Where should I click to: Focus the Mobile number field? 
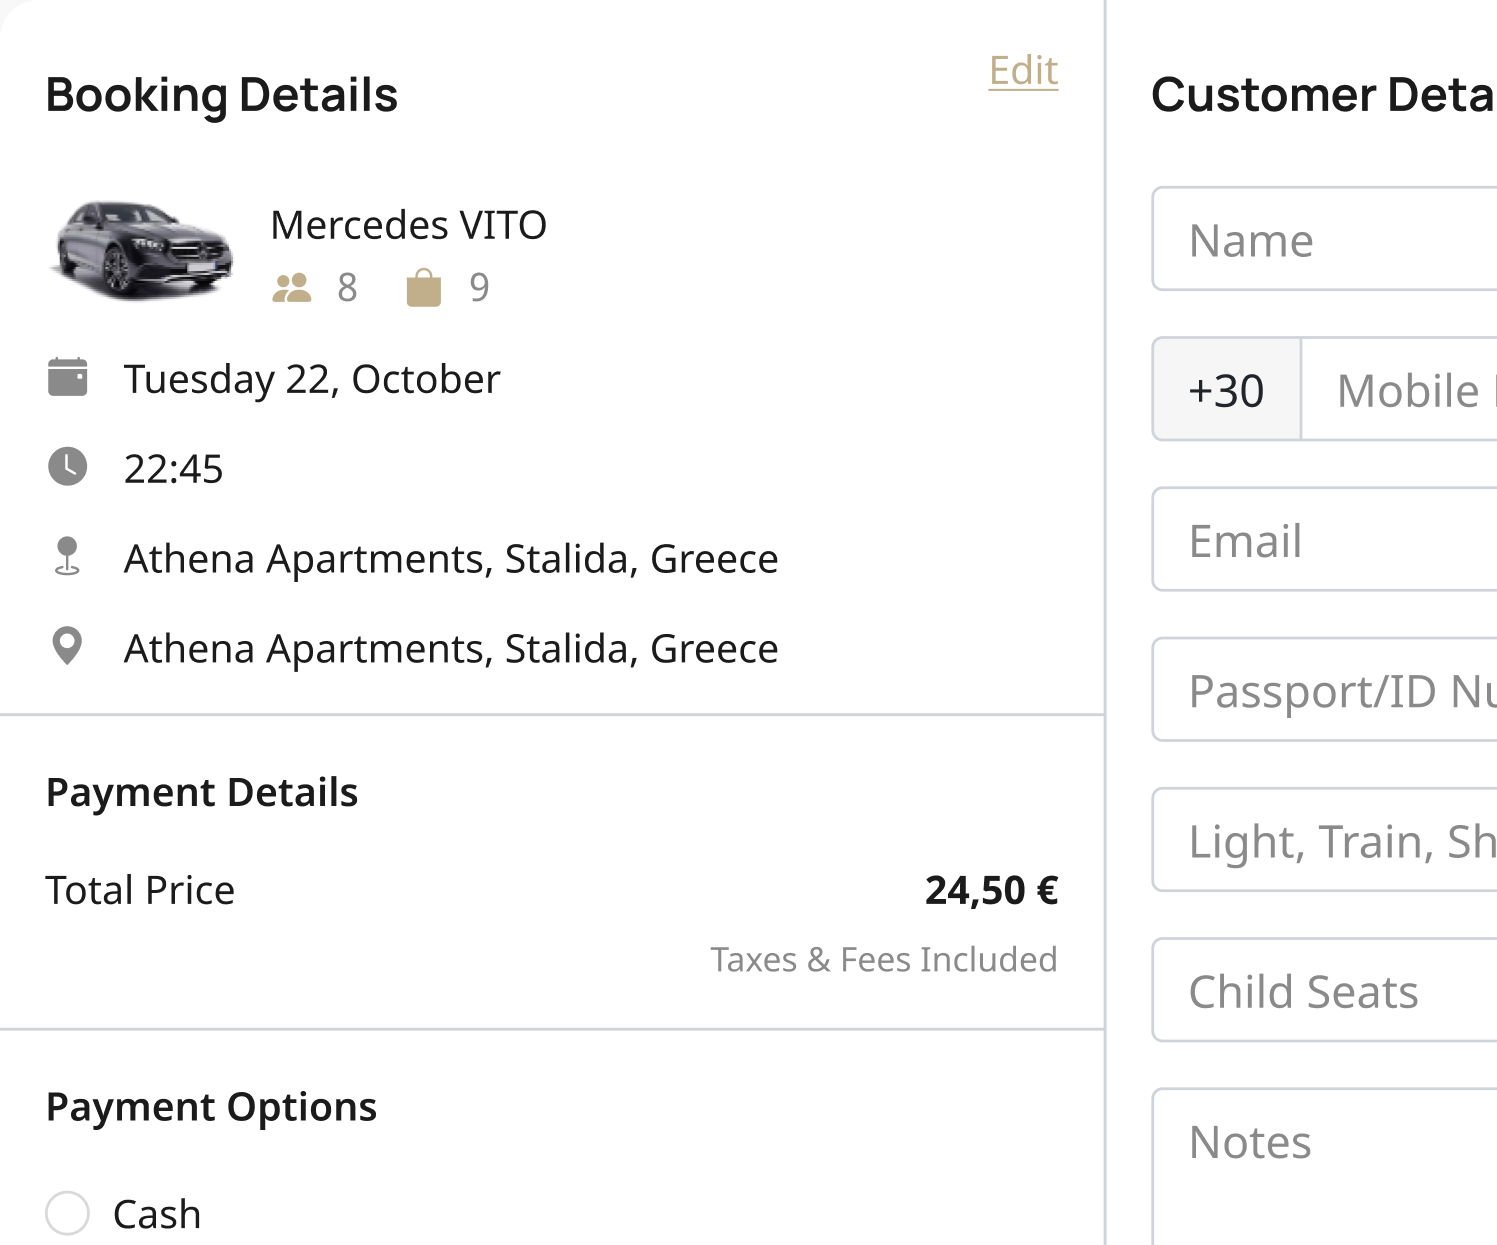[x=1400, y=389]
